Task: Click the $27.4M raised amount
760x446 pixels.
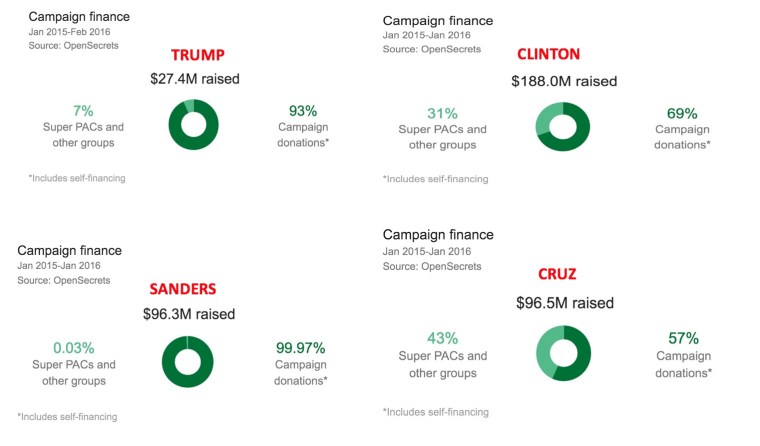Action: pyautogui.click(x=193, y=78)
